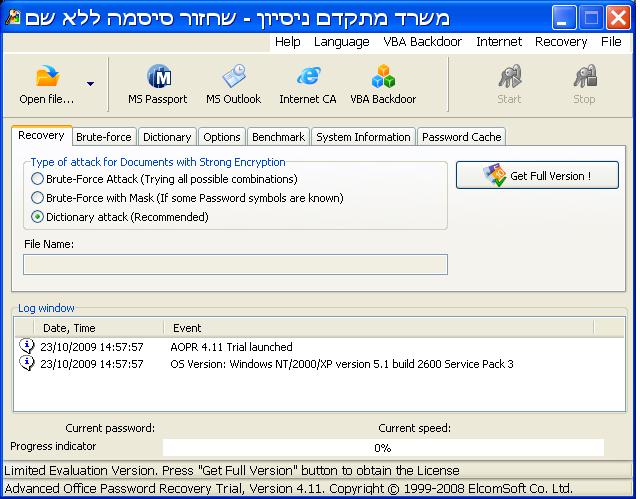Screen dimensions: 640x499
Task: Expand the Open file dropdown arrow
Action: pos(91,84)
